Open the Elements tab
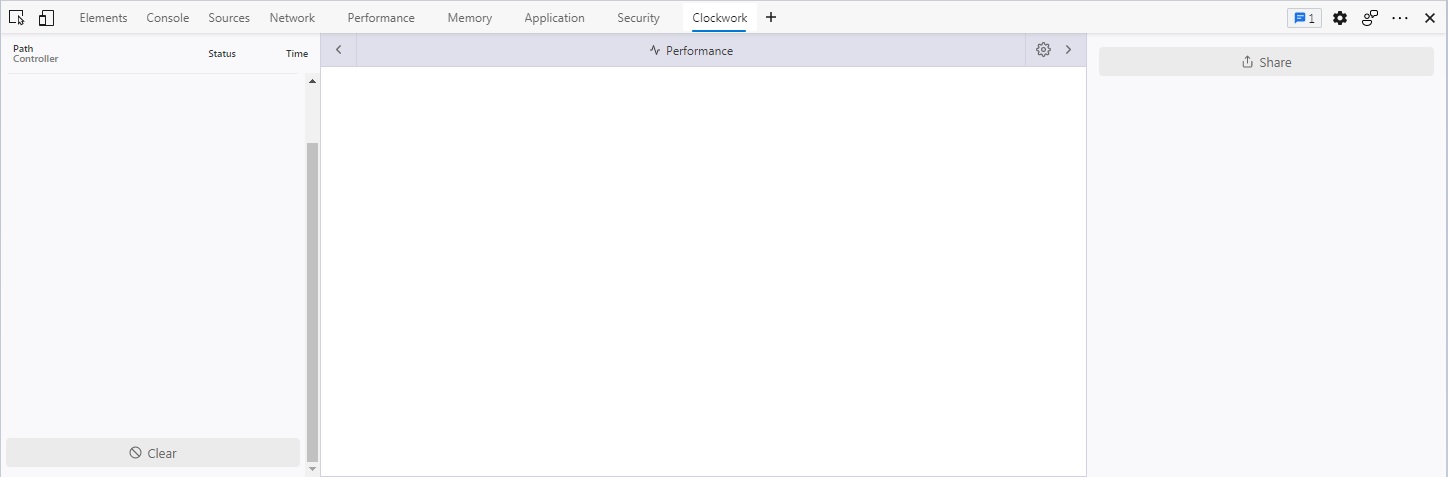This screenshot has height=477, width=1448. coord(103,18)
